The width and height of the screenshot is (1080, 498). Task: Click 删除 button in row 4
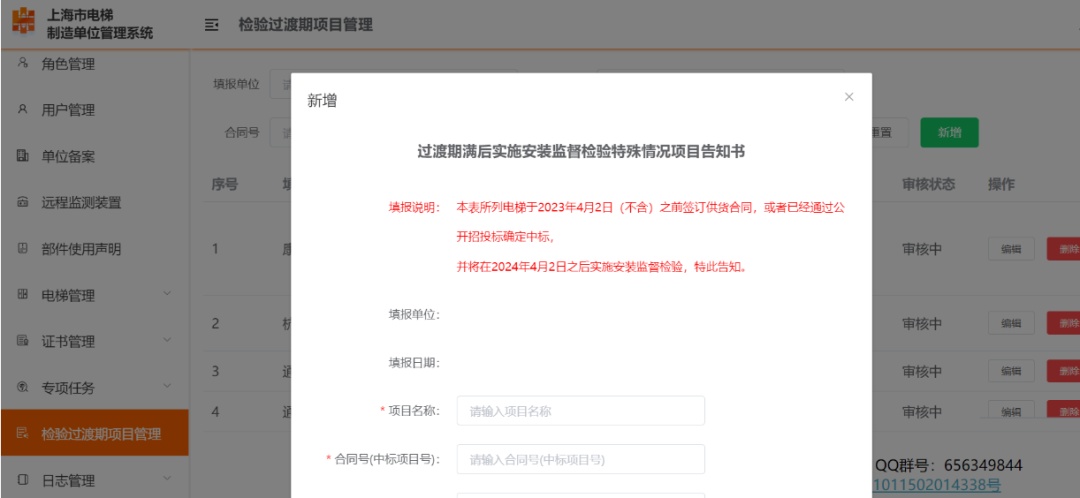pyautogui.click(x=1063, y=411)
